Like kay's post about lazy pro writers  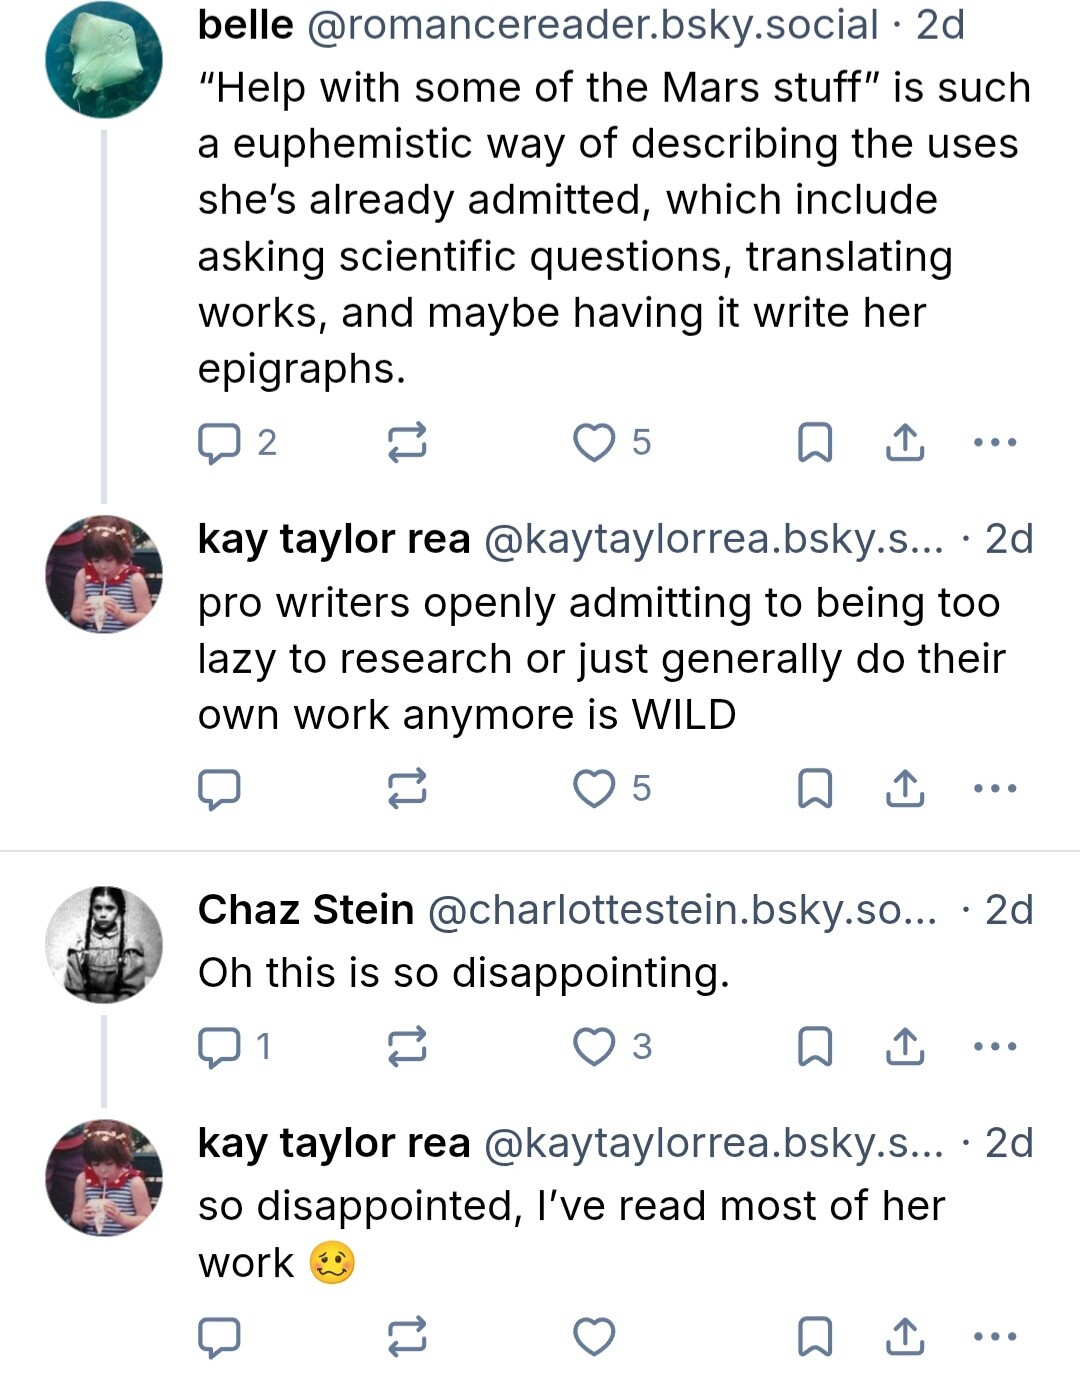[594, 789]
